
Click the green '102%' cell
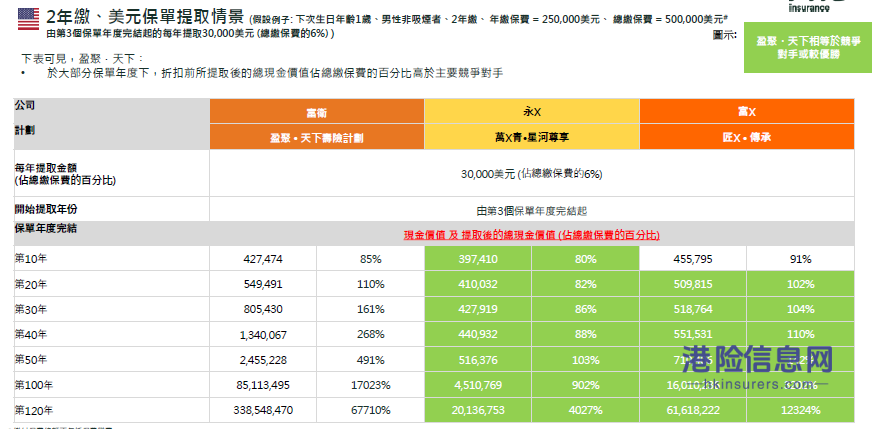(x=800, y=284)
